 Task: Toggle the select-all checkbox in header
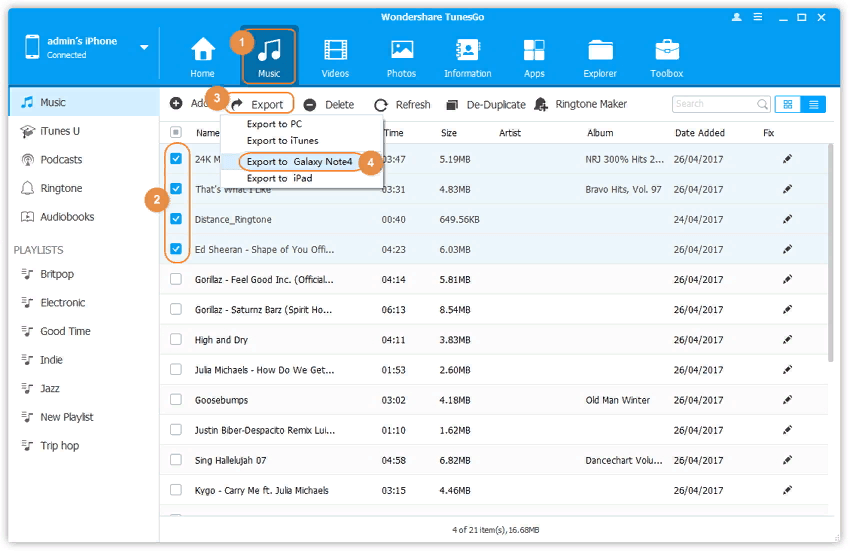pos(176,133)
